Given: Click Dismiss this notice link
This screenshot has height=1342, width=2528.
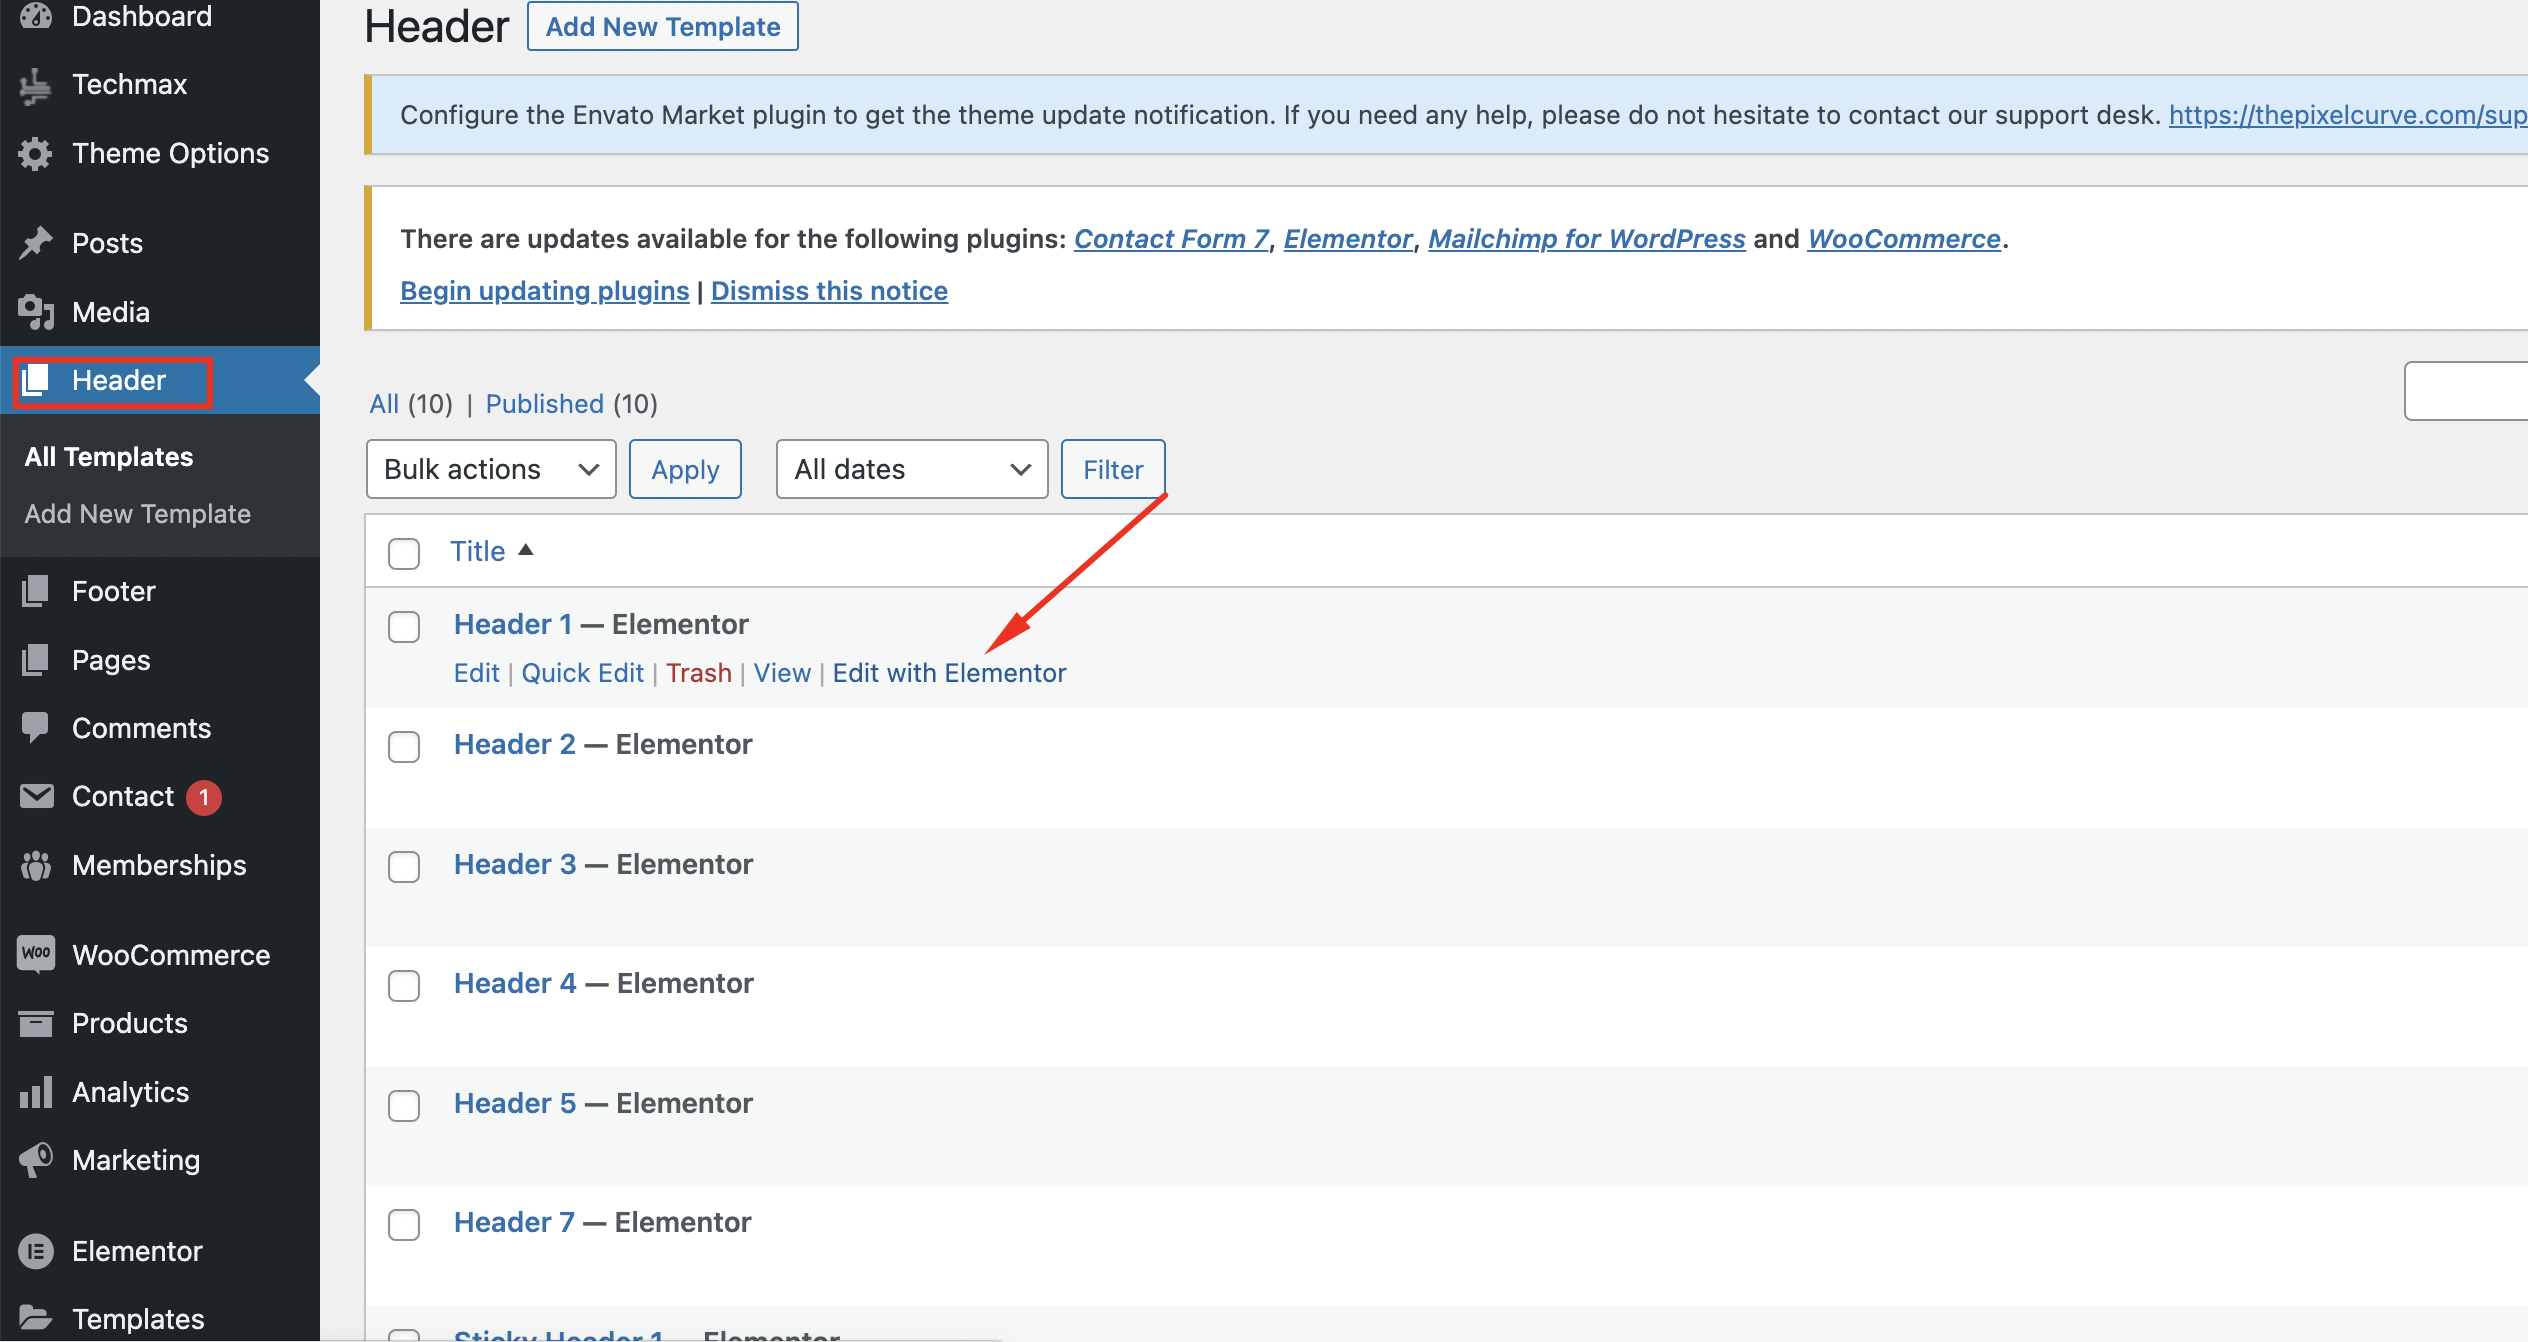Looking at the screenshot, I should [829, 291].
